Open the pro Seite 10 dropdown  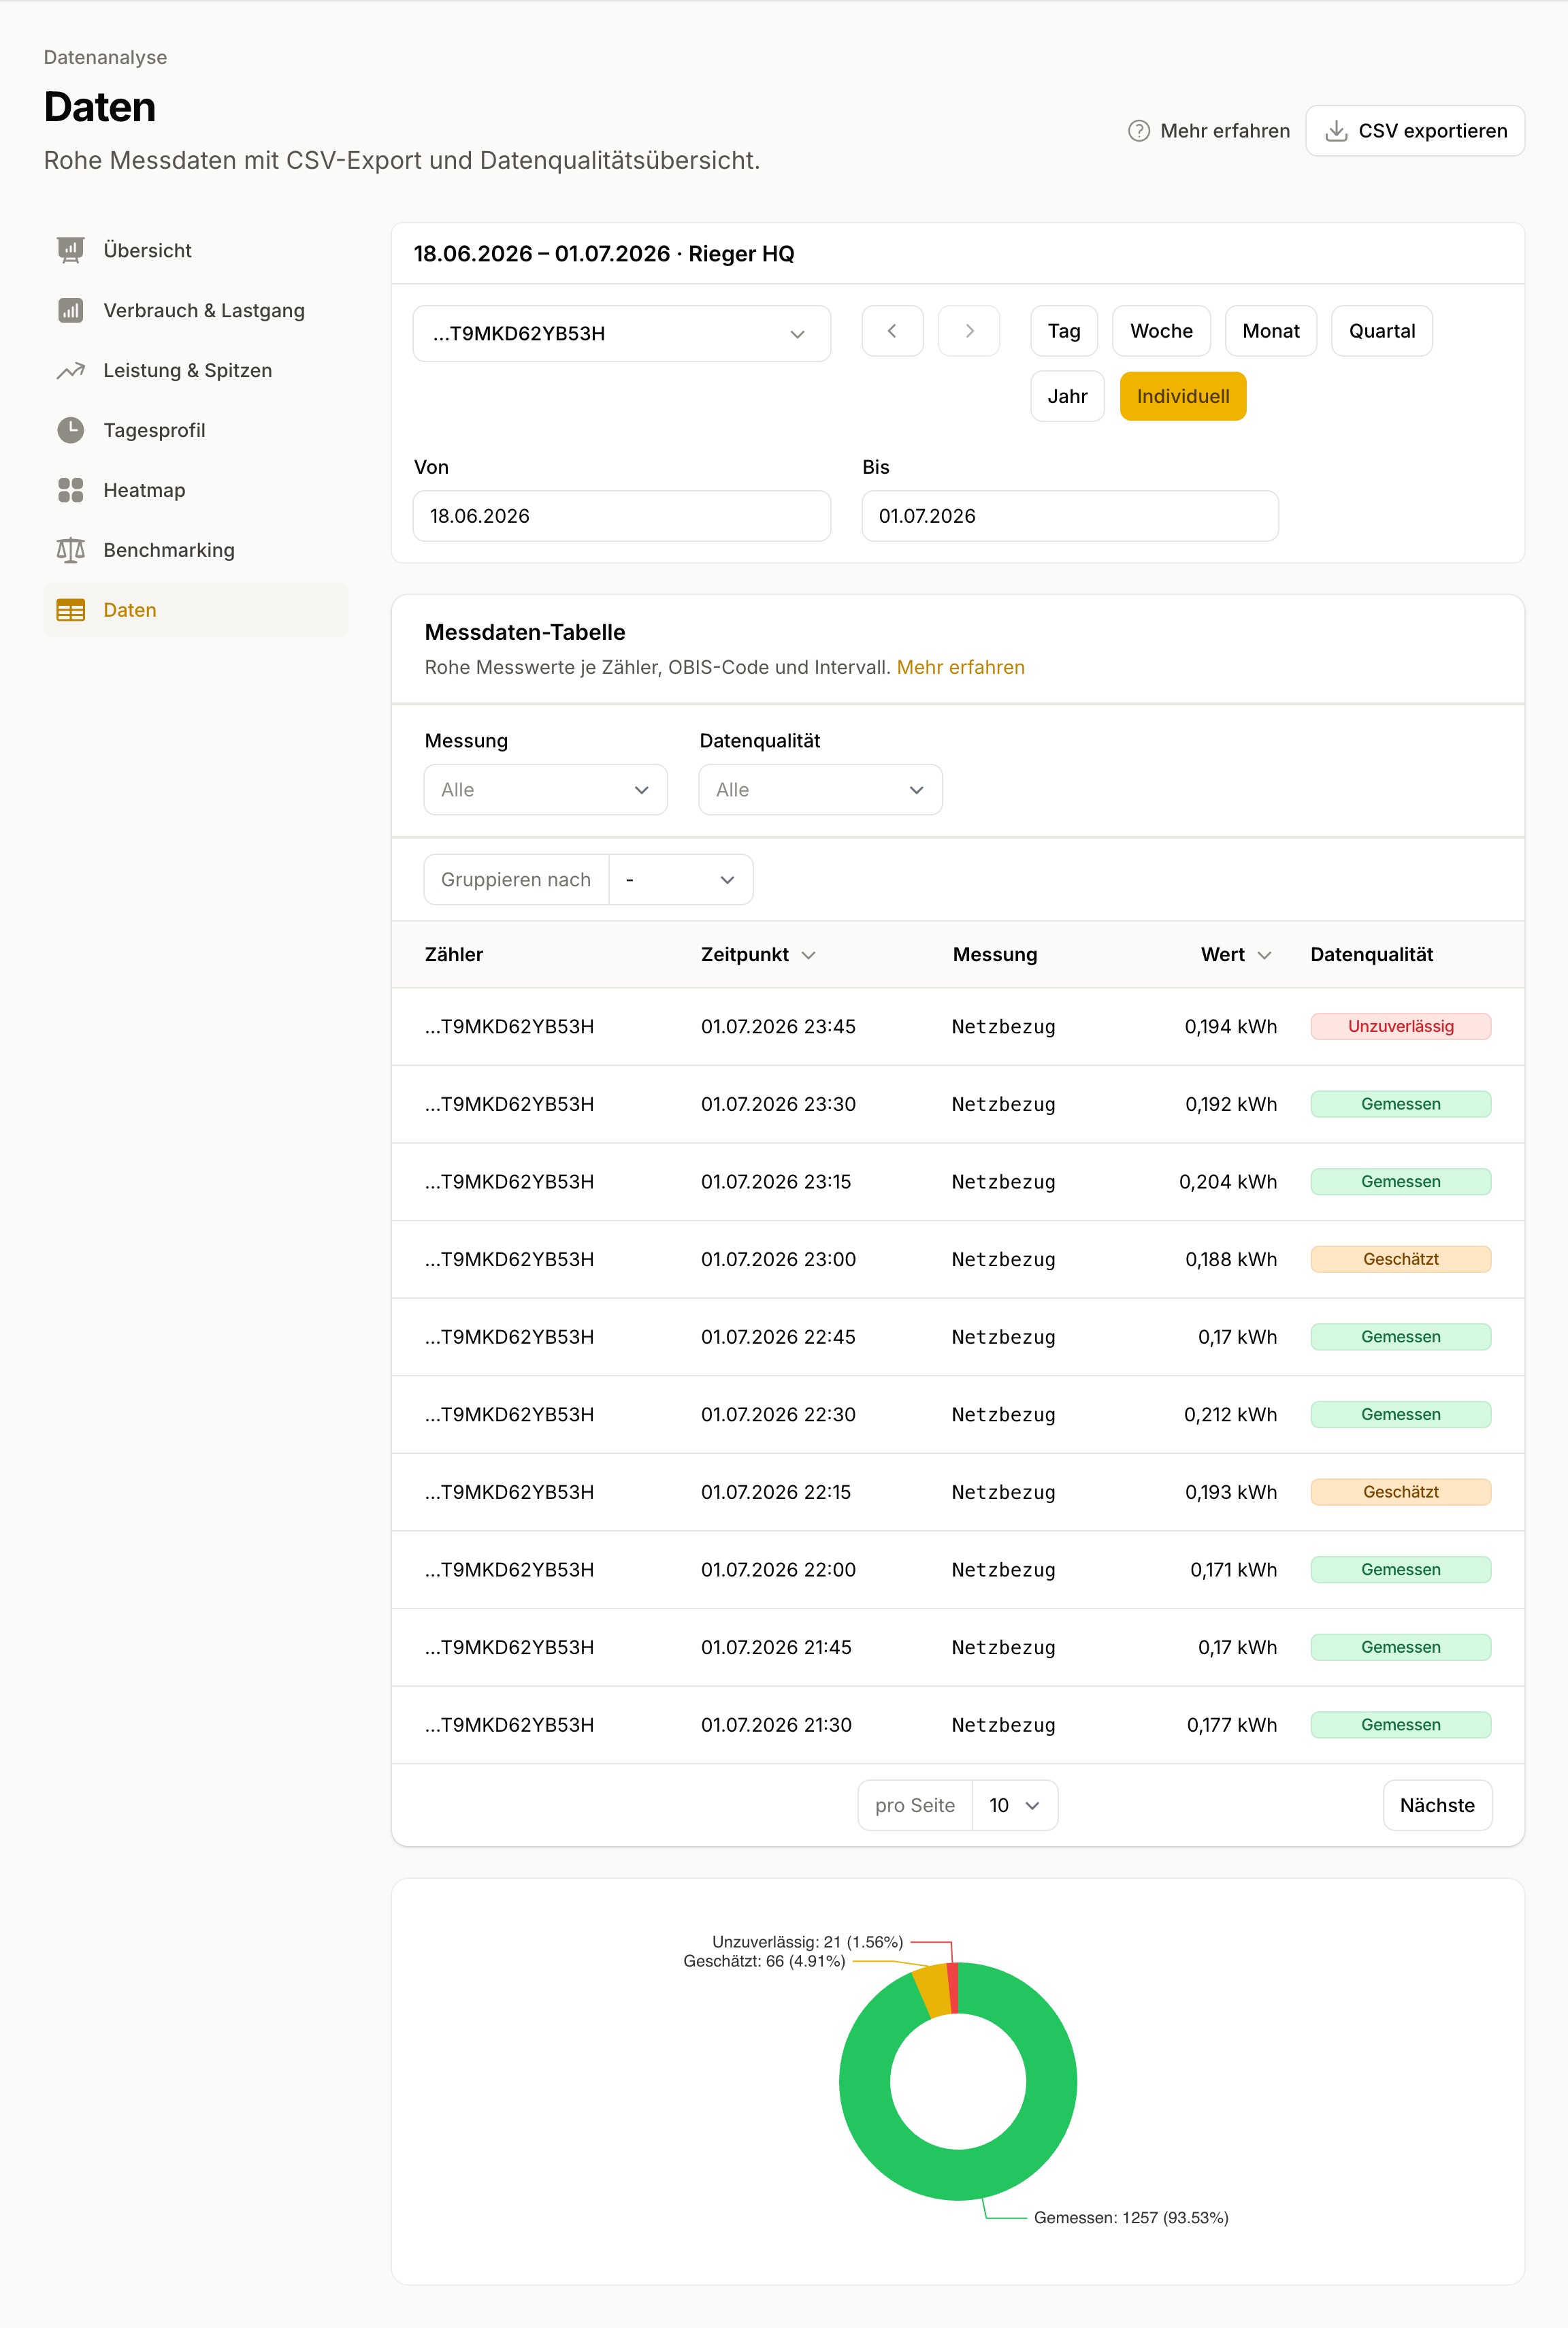1014,1805
